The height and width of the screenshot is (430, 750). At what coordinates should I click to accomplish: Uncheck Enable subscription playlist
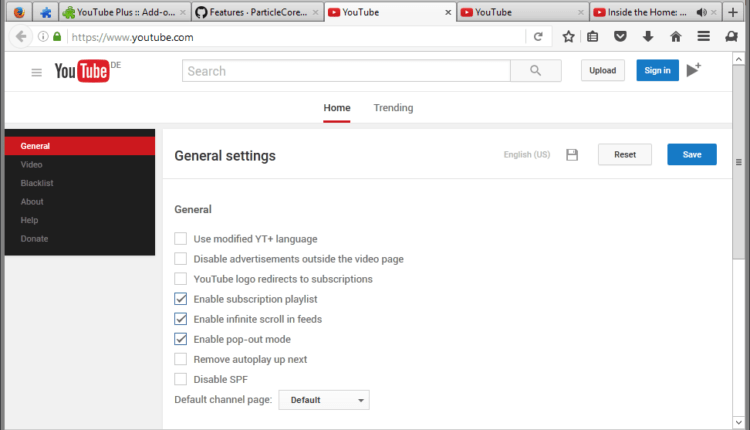coord(180,298)
